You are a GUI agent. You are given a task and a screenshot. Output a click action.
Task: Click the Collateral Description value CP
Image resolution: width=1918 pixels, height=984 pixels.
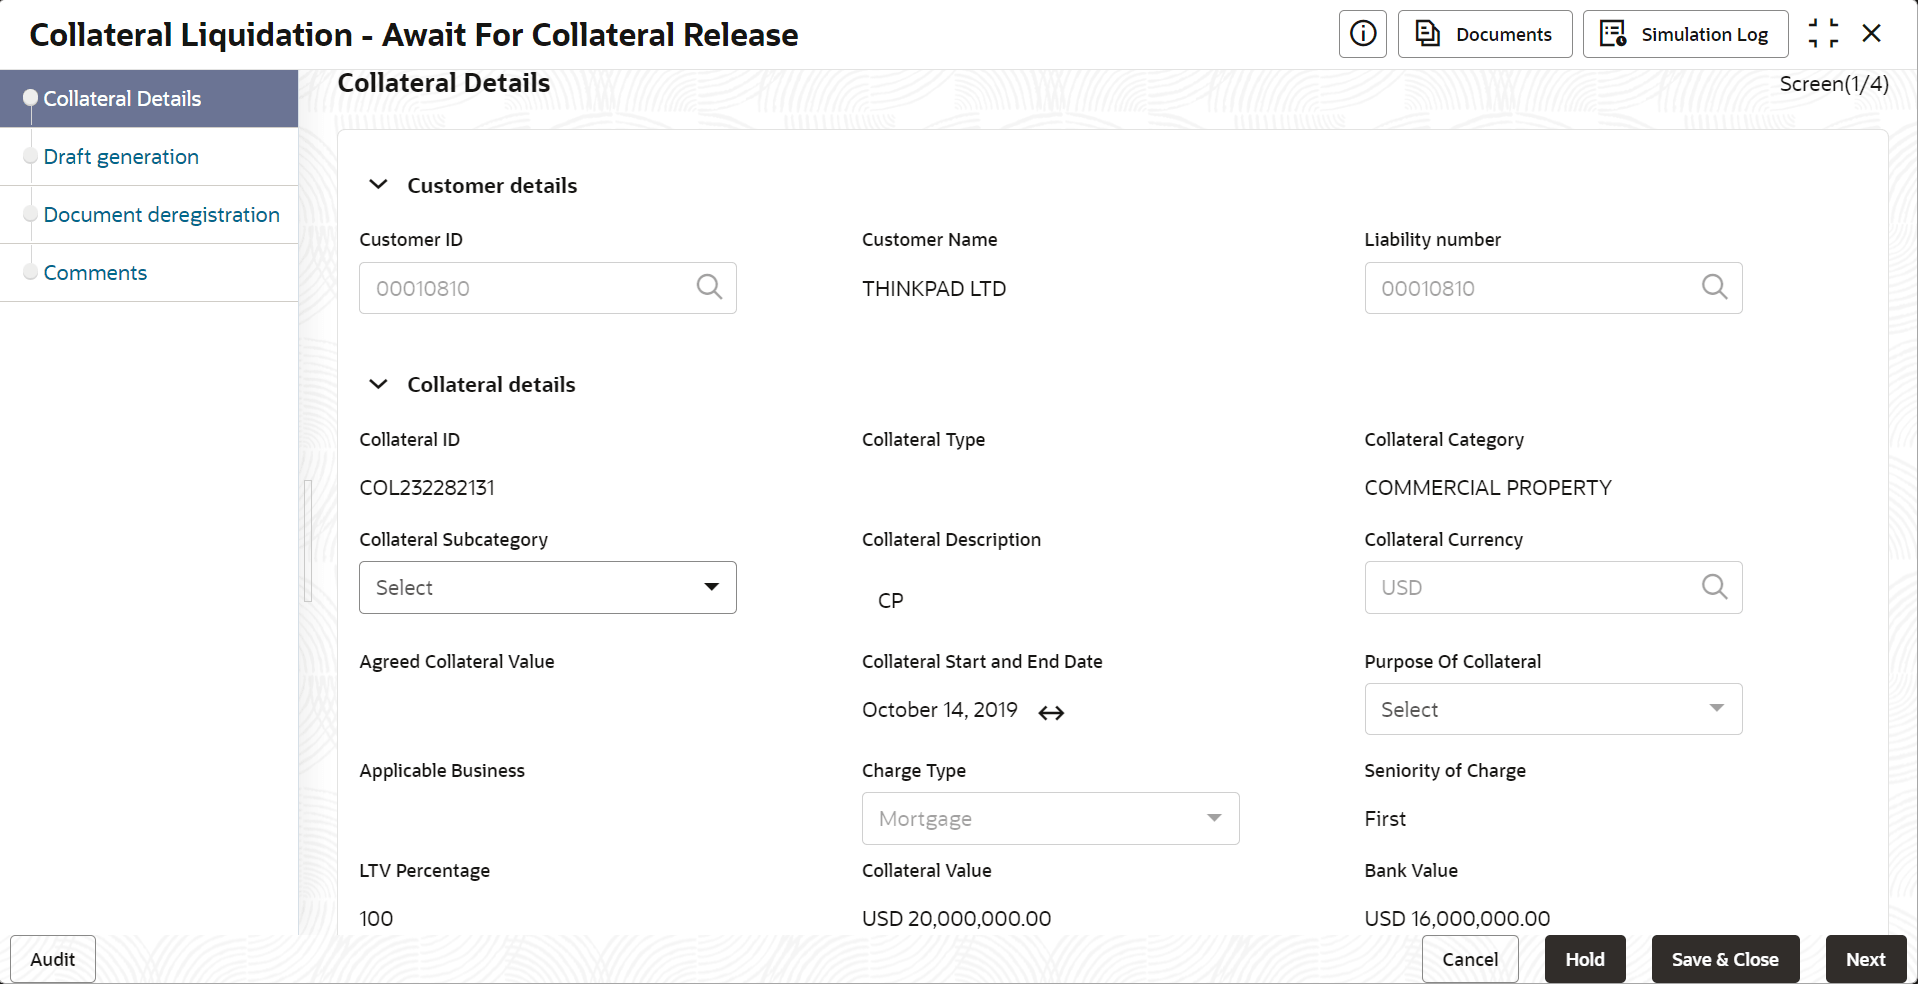point(890,601)
